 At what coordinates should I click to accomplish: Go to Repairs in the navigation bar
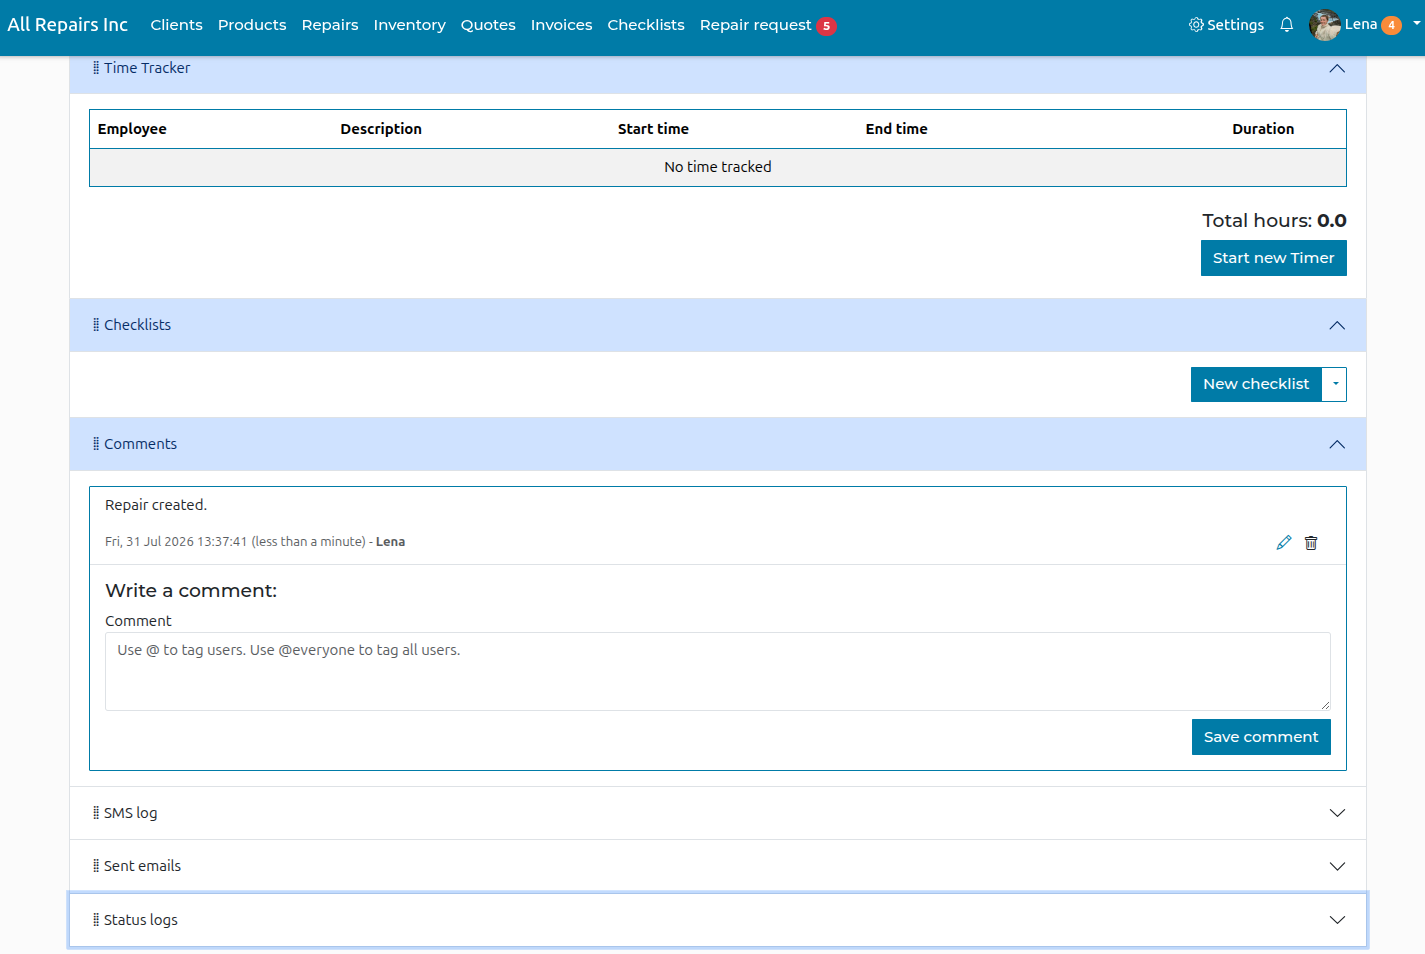(330, 25)
